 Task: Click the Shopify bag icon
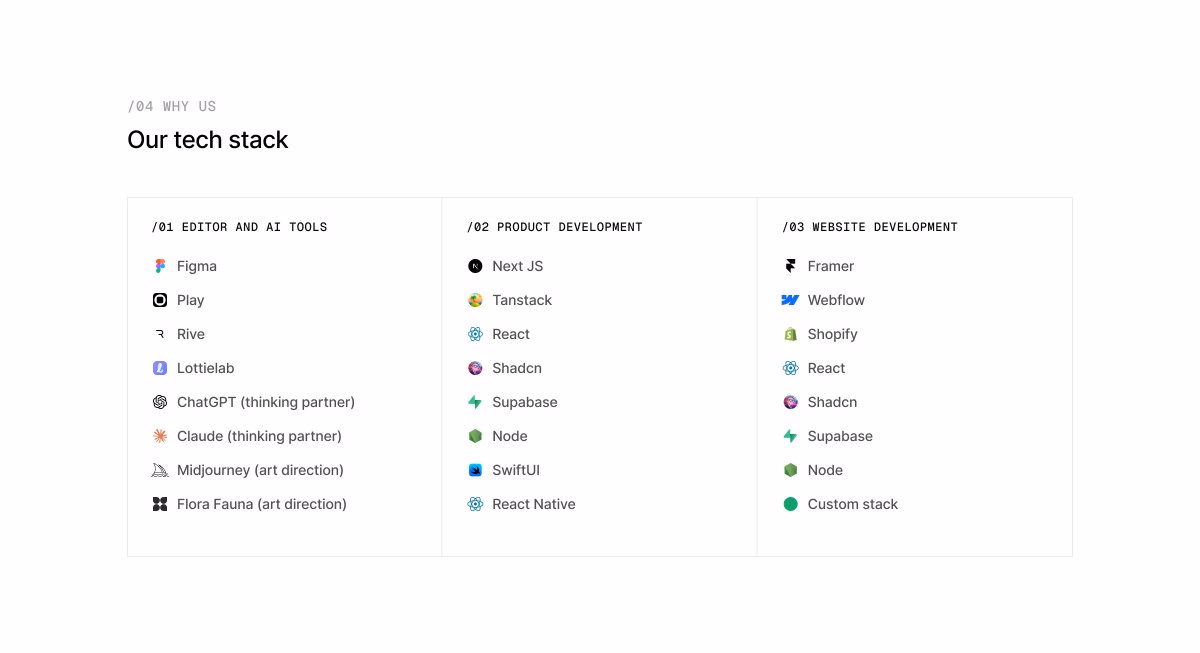click(x=791, y=334)
